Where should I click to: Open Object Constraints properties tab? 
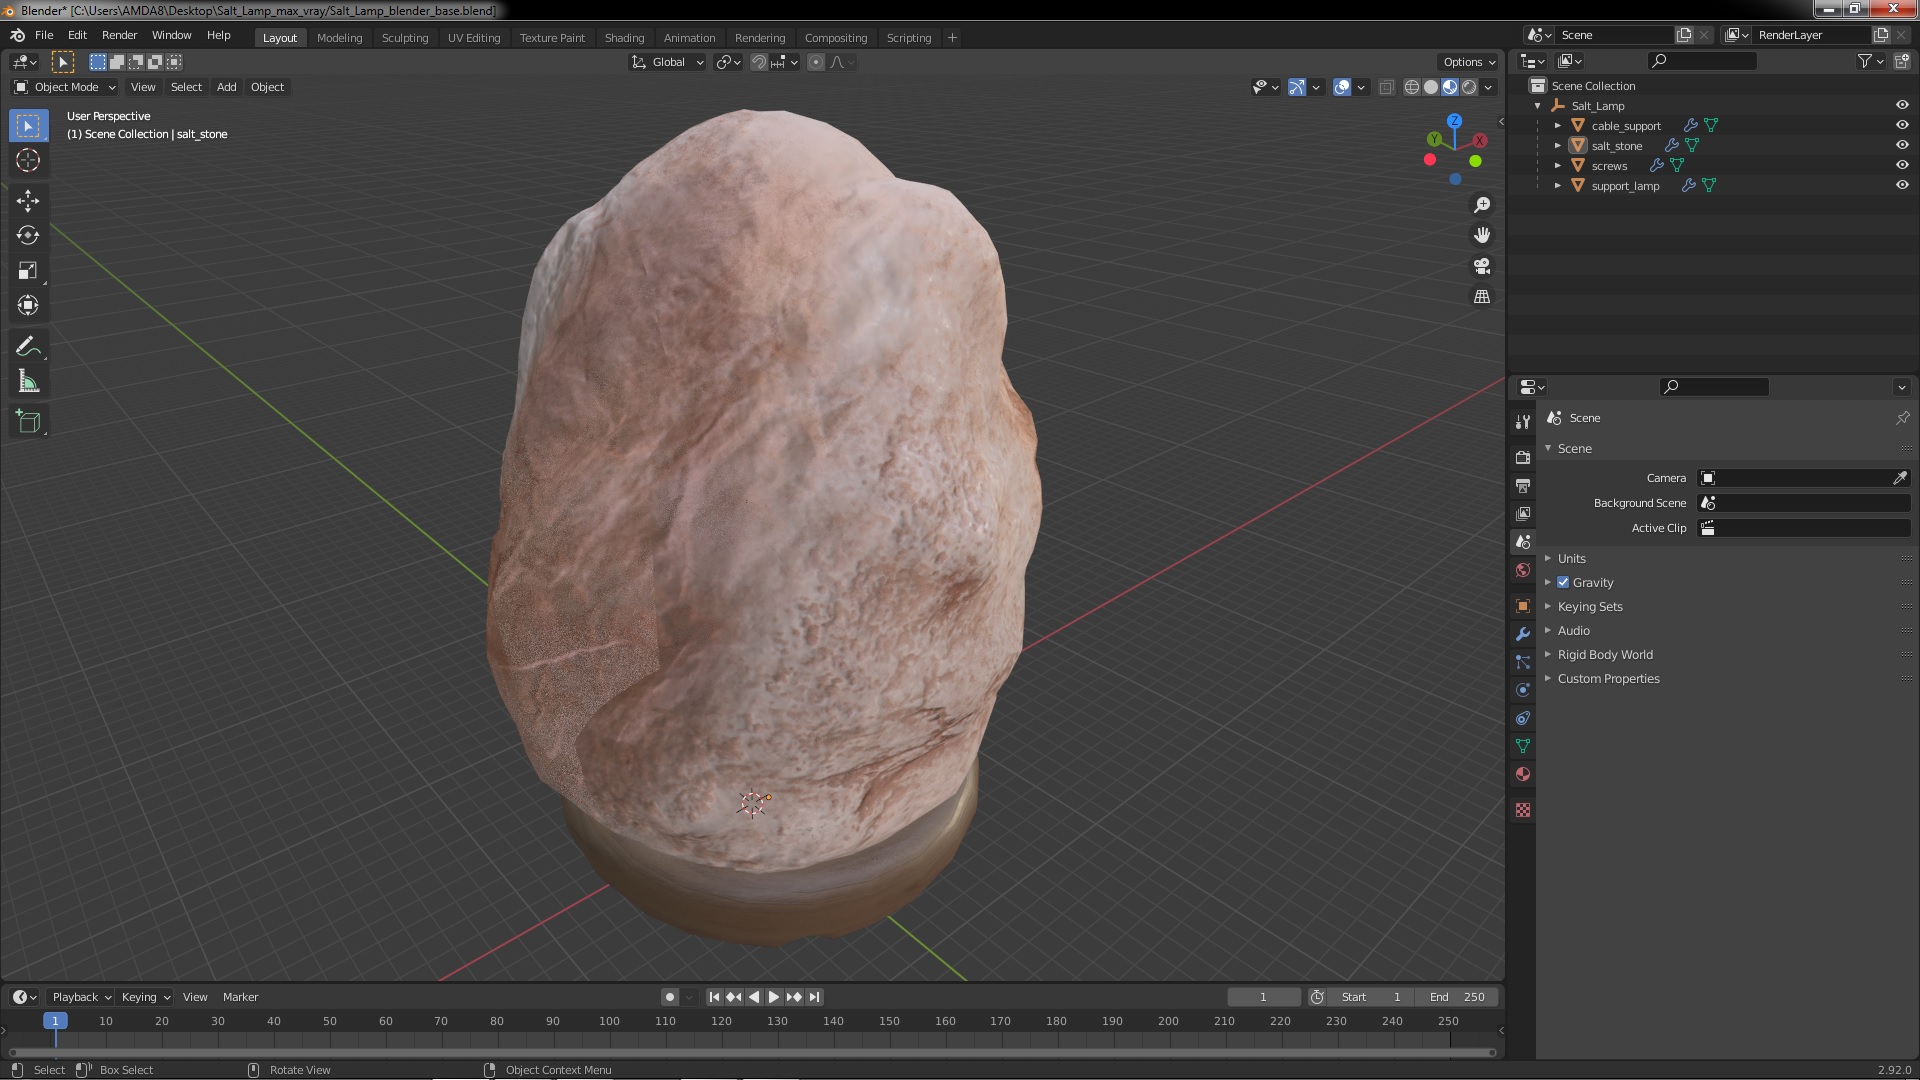[x=1522, y=718]
